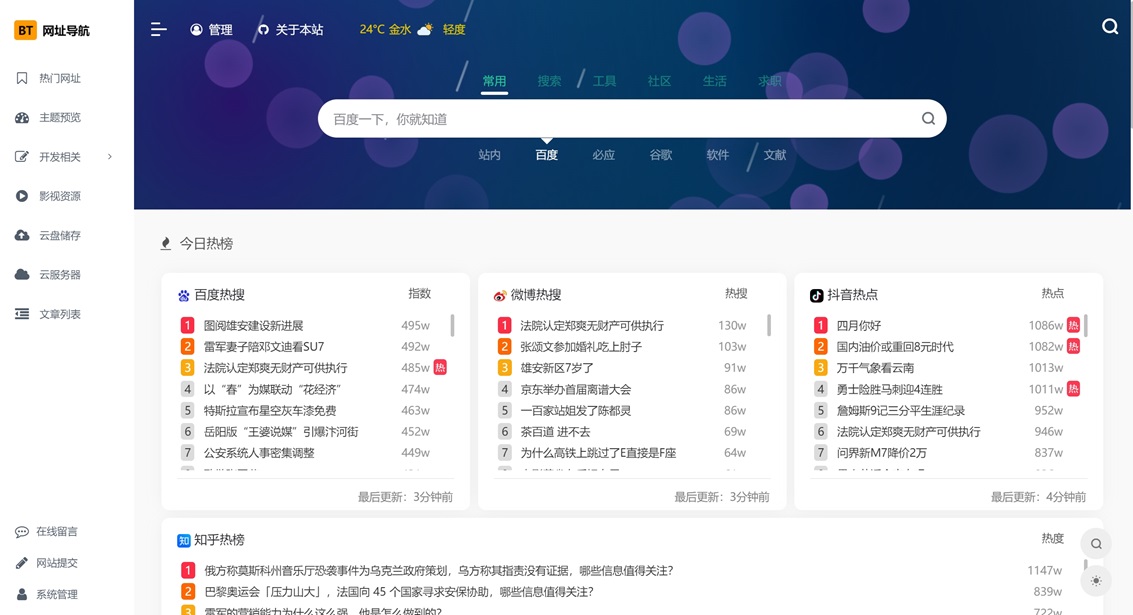The height and width of the screenshot is (615, 1133).
Task: Open 雷军妻子陪邓文迪看SU7 headline
Action: pyautogui.click(x=264, y=346)
